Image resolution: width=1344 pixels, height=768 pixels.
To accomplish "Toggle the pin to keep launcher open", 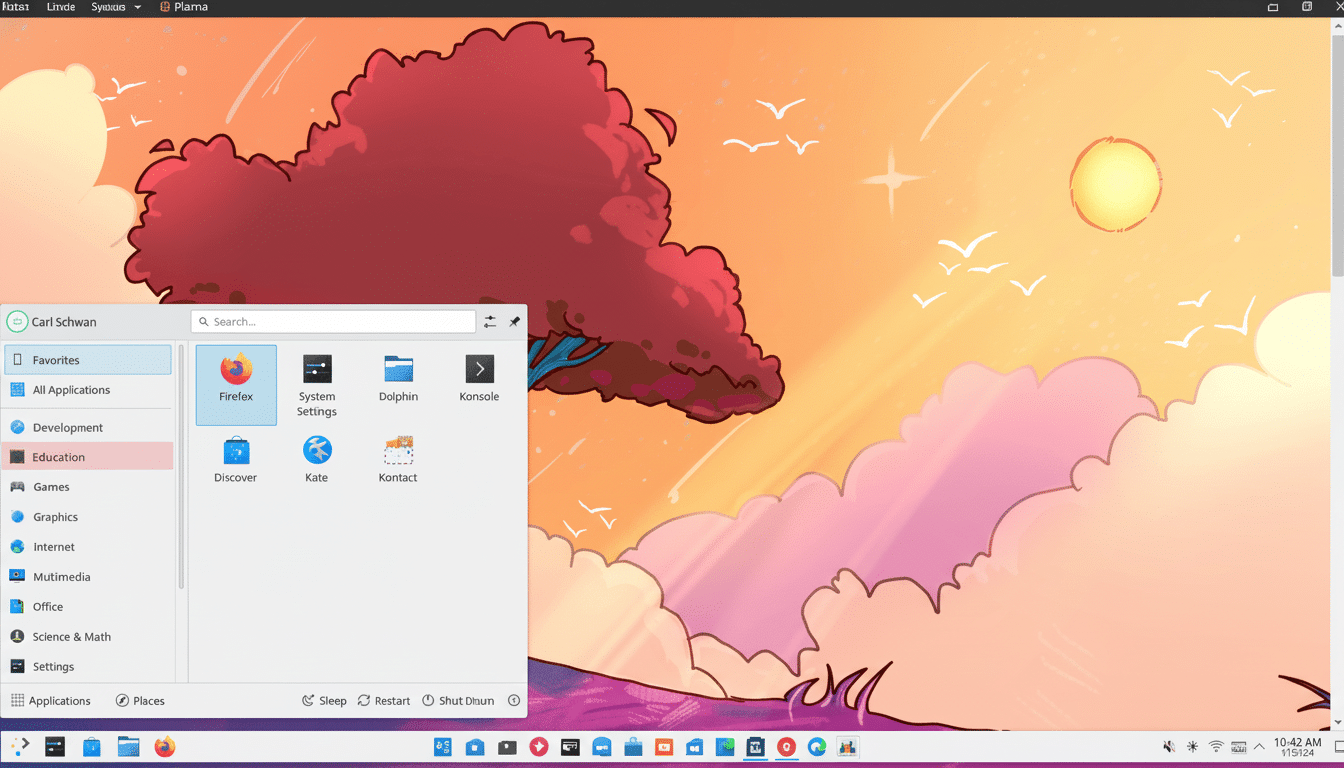I will pyautogui.click(x=514, y=321).
